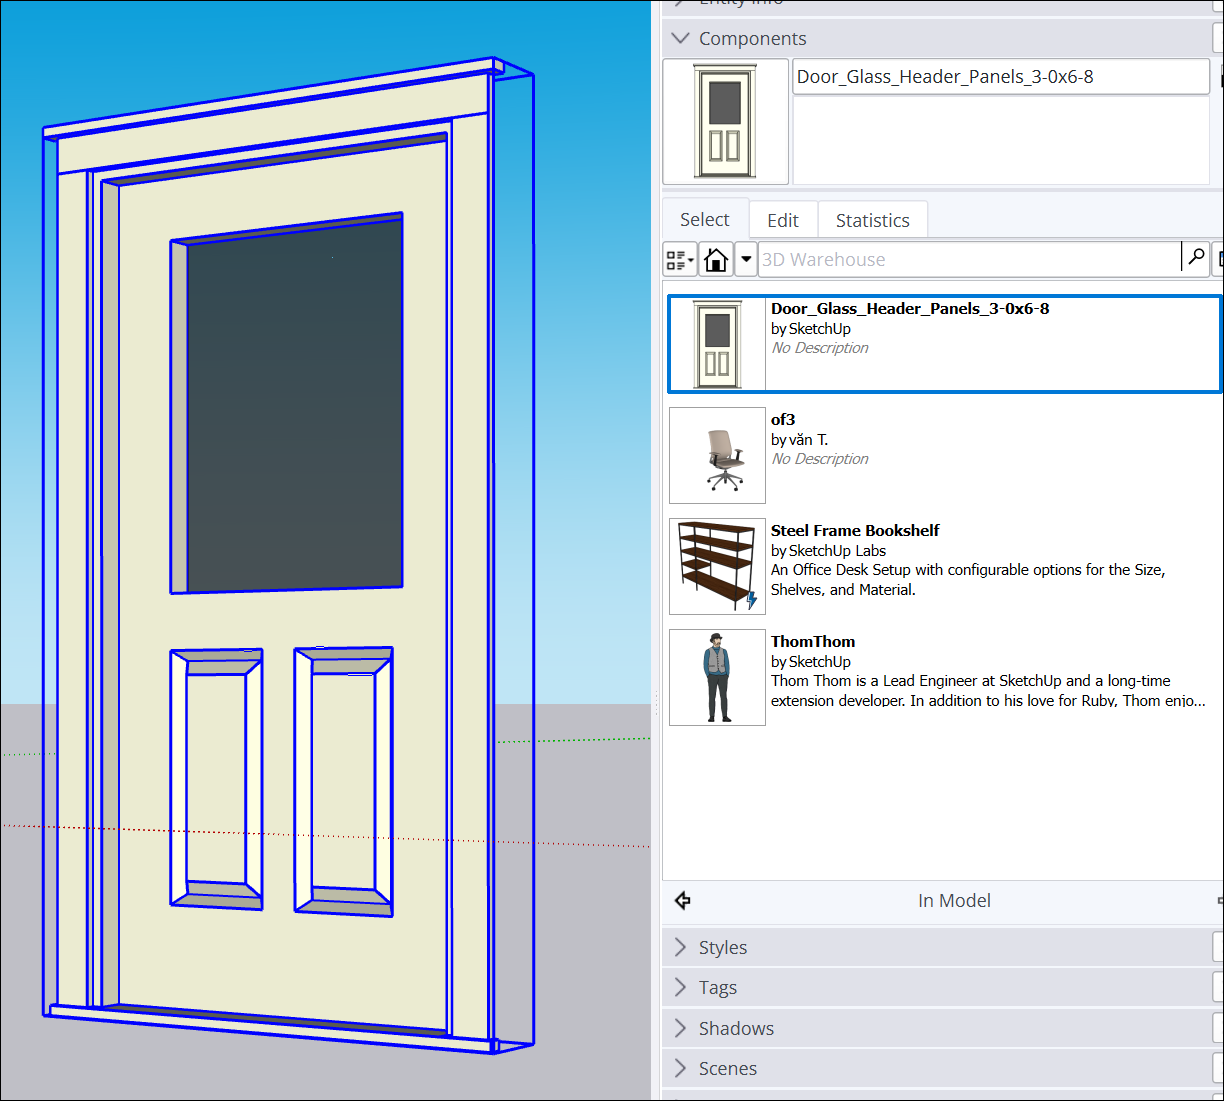The width and height of the screenshot is (1224, 1101).
Task: Click the In Model house icon
Action: coord(716,259)
